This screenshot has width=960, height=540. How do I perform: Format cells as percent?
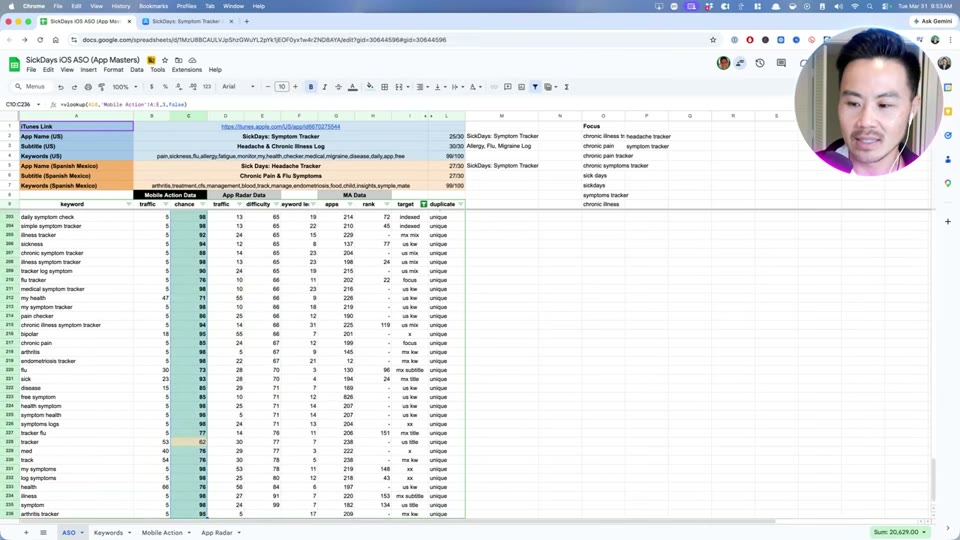[165, 87]
